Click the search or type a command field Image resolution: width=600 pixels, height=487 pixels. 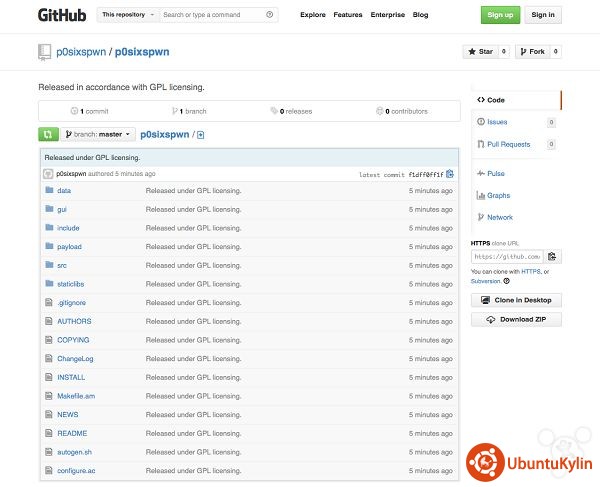(212, 15)
